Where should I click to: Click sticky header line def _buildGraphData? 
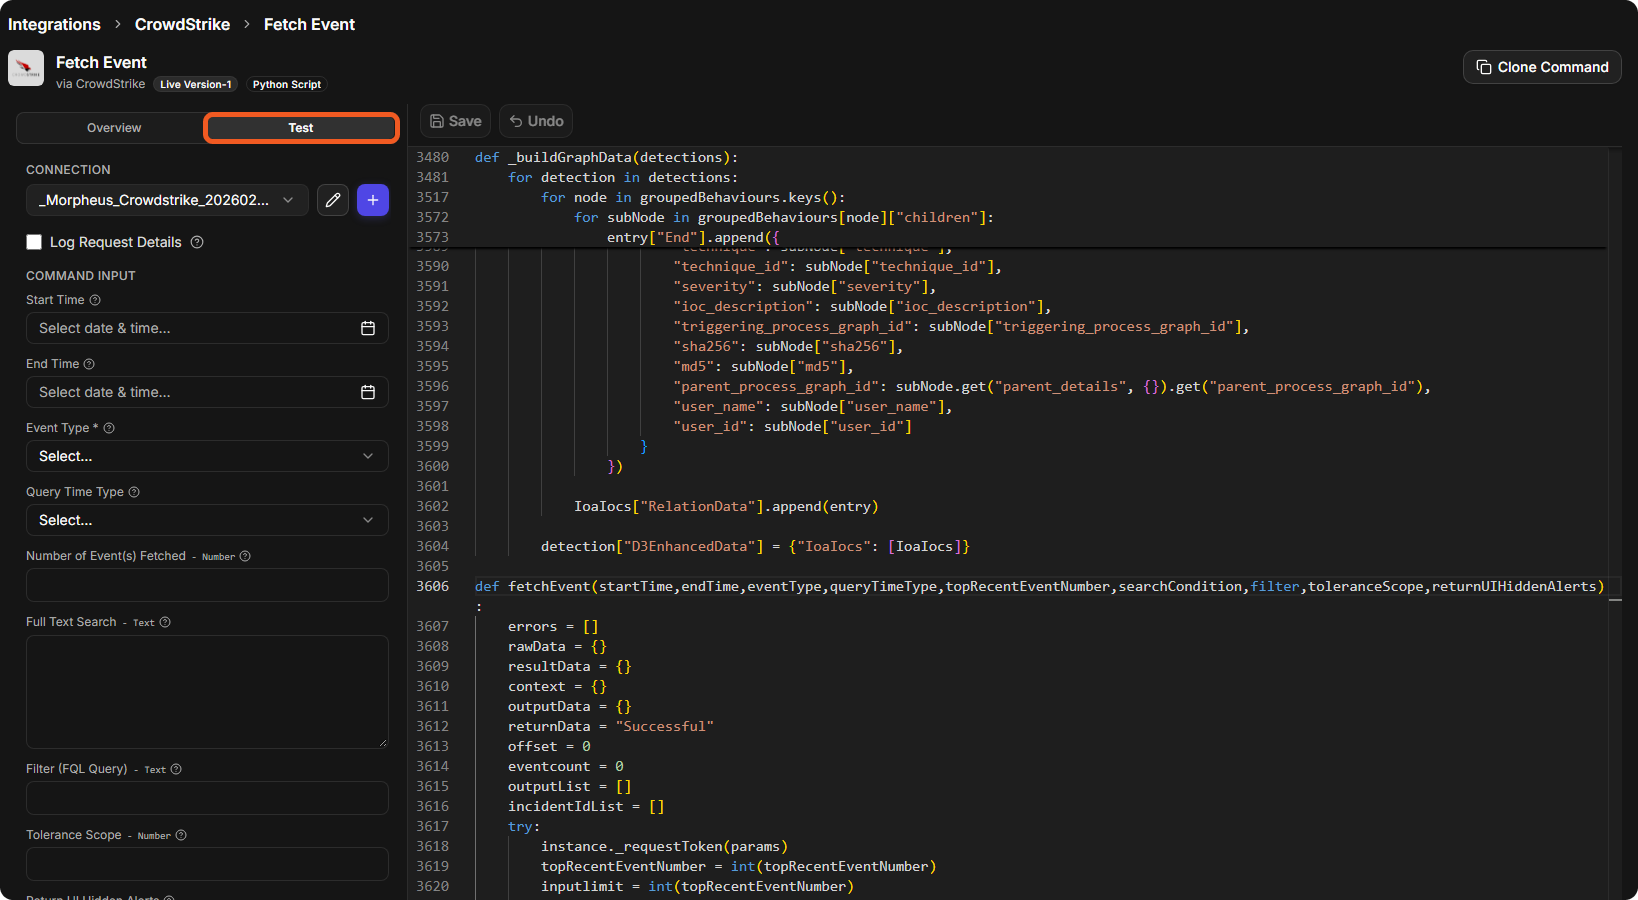[x=606, y=157]
